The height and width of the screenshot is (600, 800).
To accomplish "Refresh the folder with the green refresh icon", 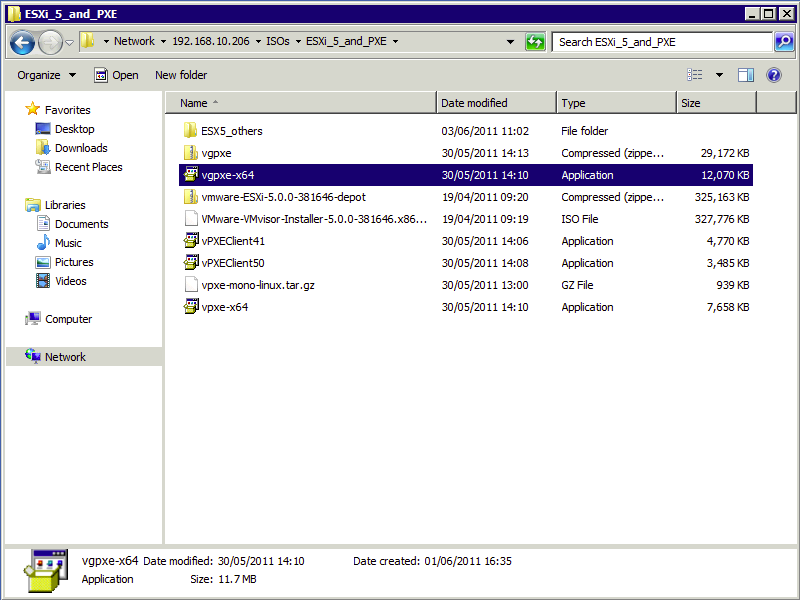I will (x=535, y=42).
